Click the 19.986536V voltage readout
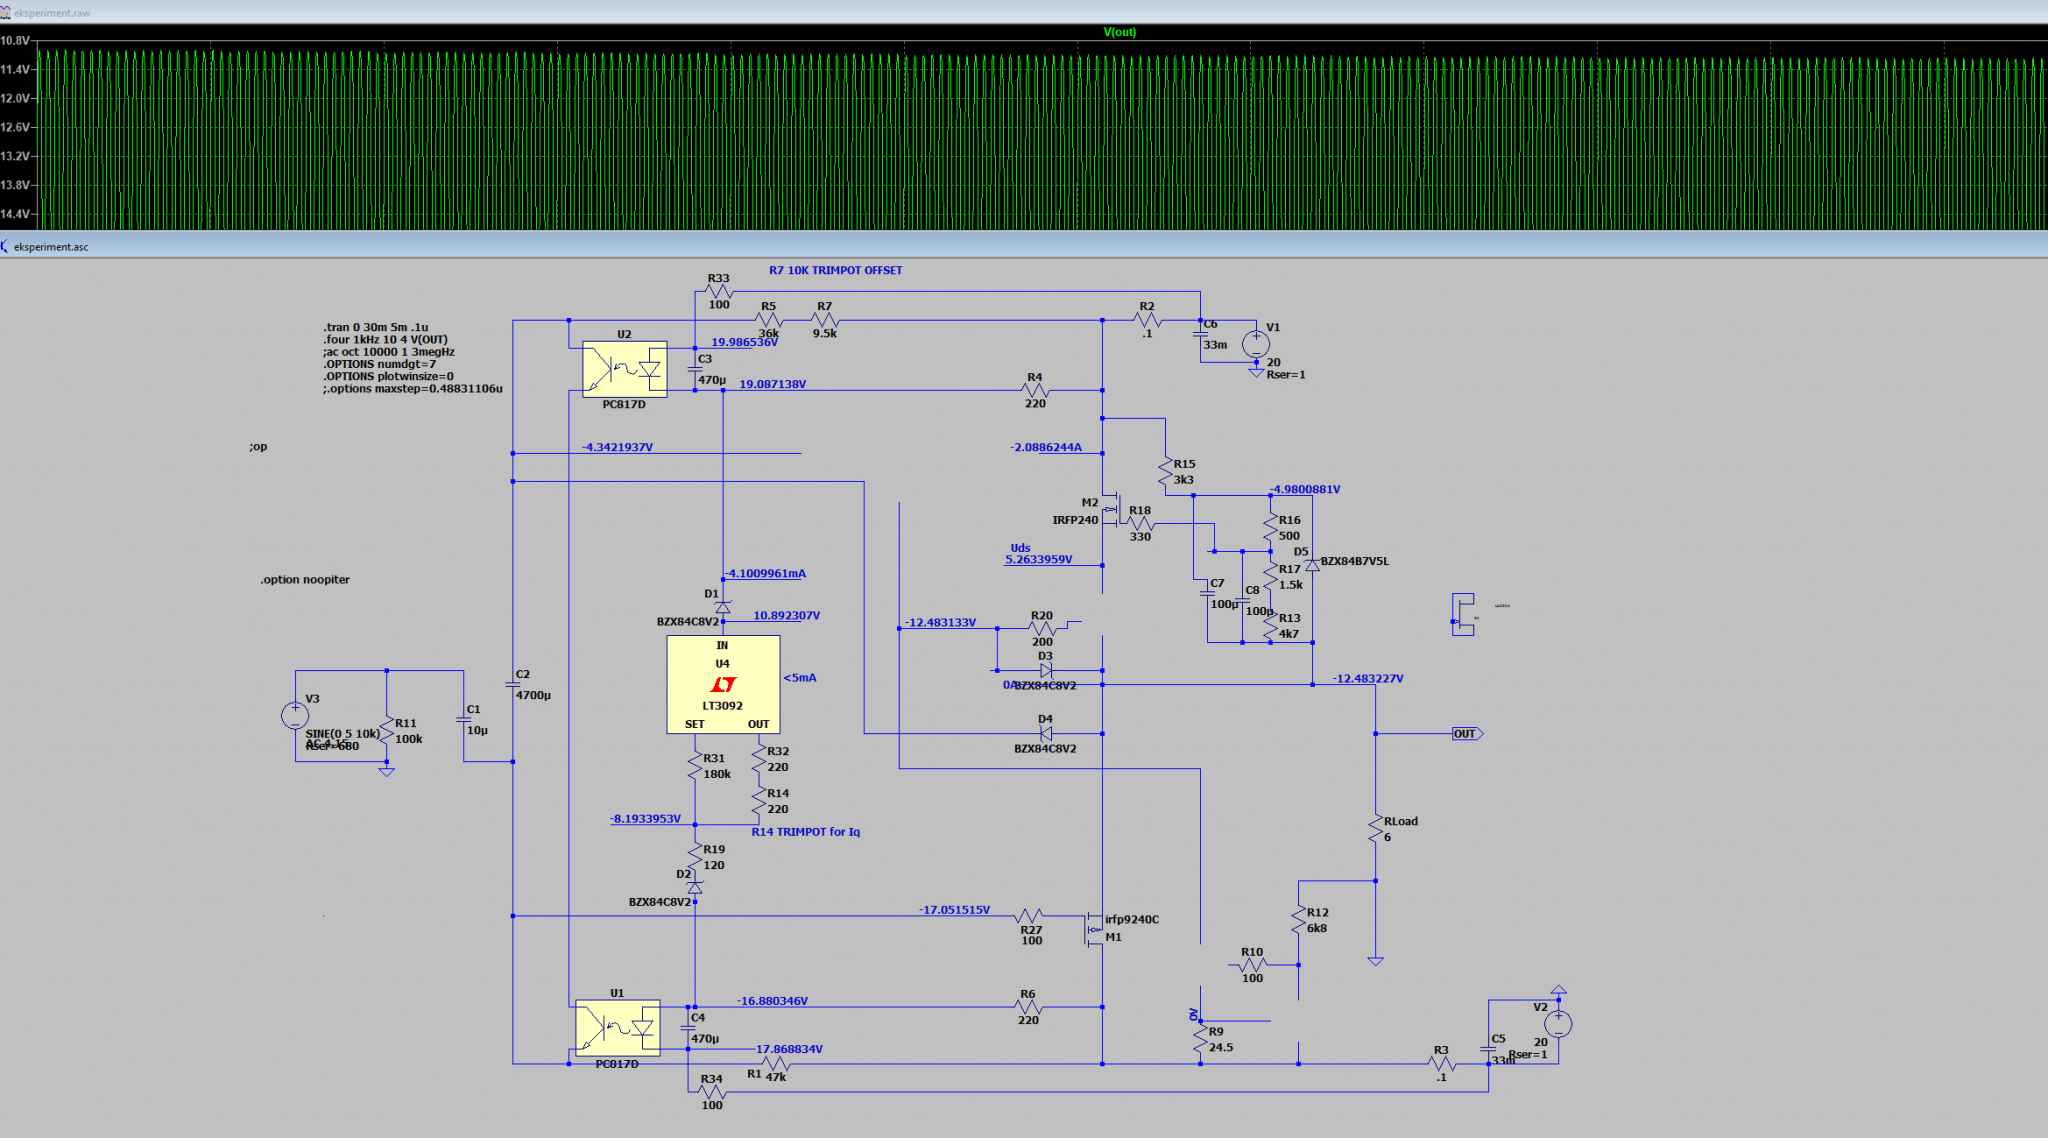2048x1138 pixels. [x=744, y=342]
